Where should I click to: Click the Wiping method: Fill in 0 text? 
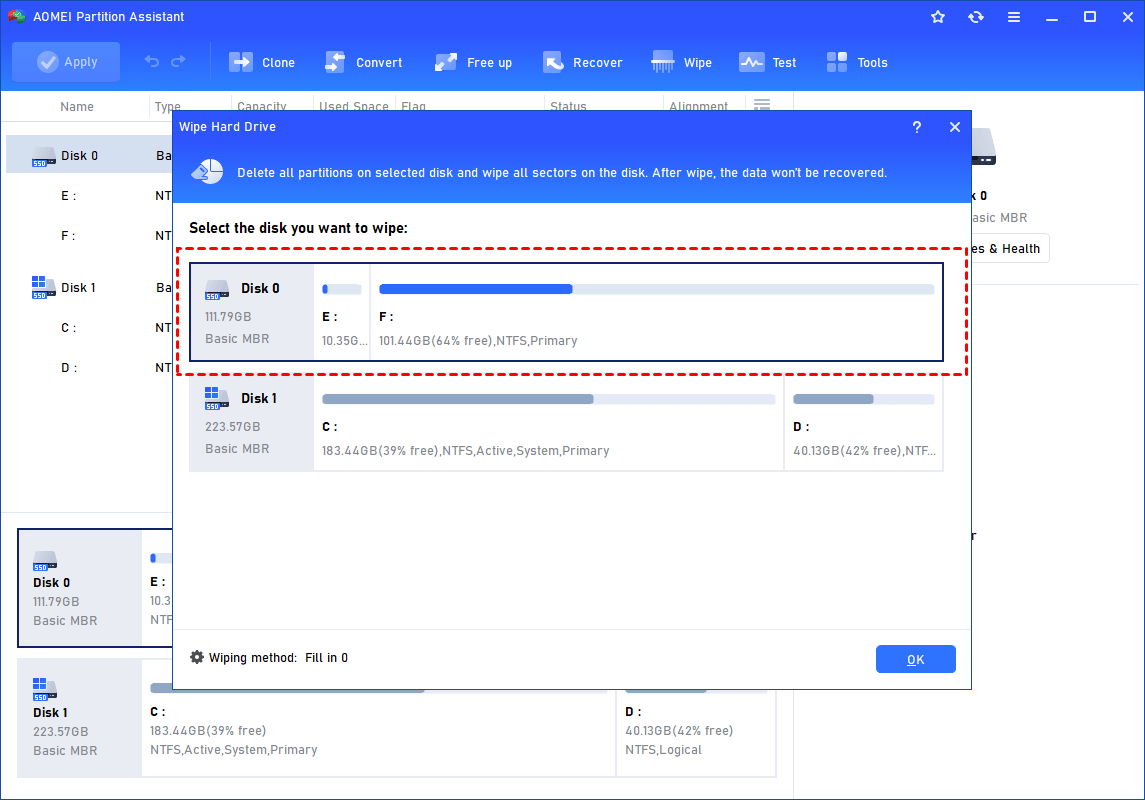point(278,658)
